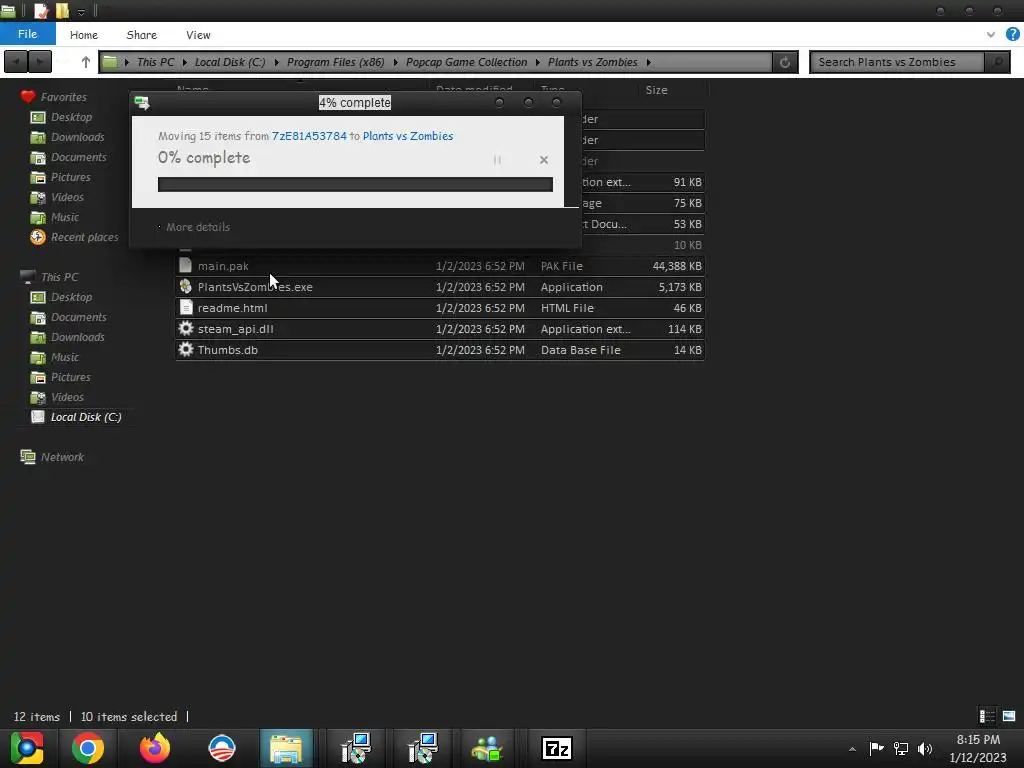Select PlantsVsZombies.exe application file
Viewport: 1024px width, 768px height.
click(440, 287)
